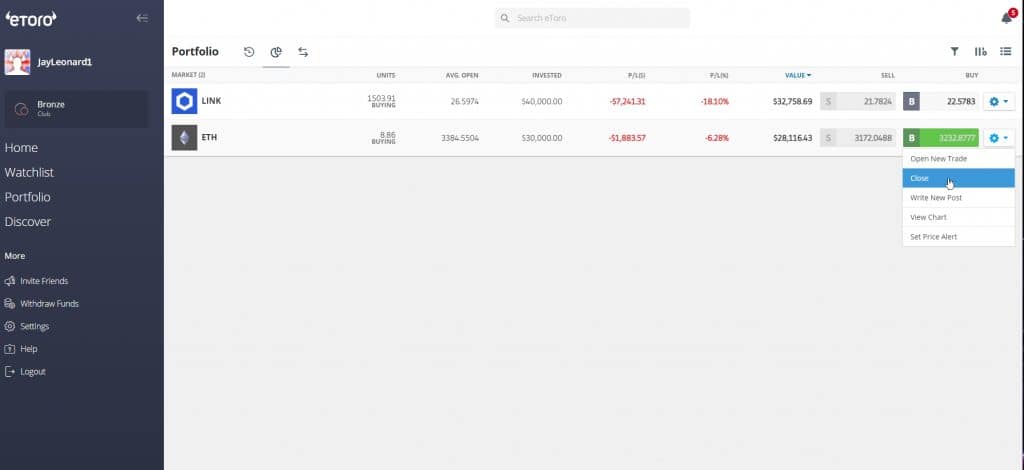Sort by the UNITS column header

[x=386, y=76]
